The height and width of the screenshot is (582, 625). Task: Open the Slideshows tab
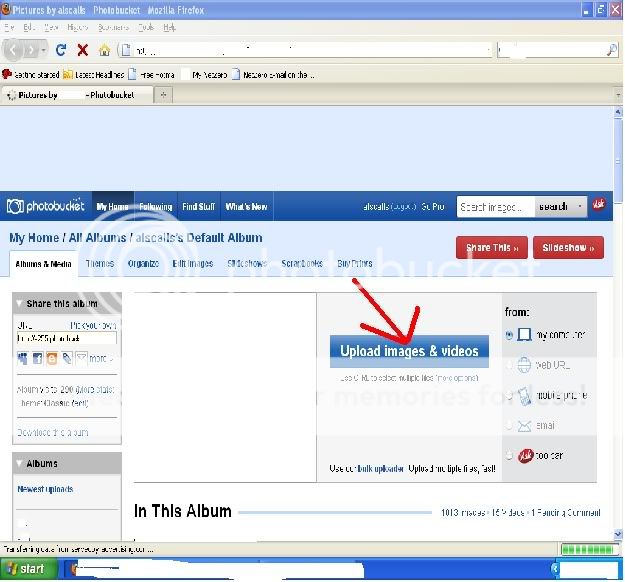coord(247,263)
